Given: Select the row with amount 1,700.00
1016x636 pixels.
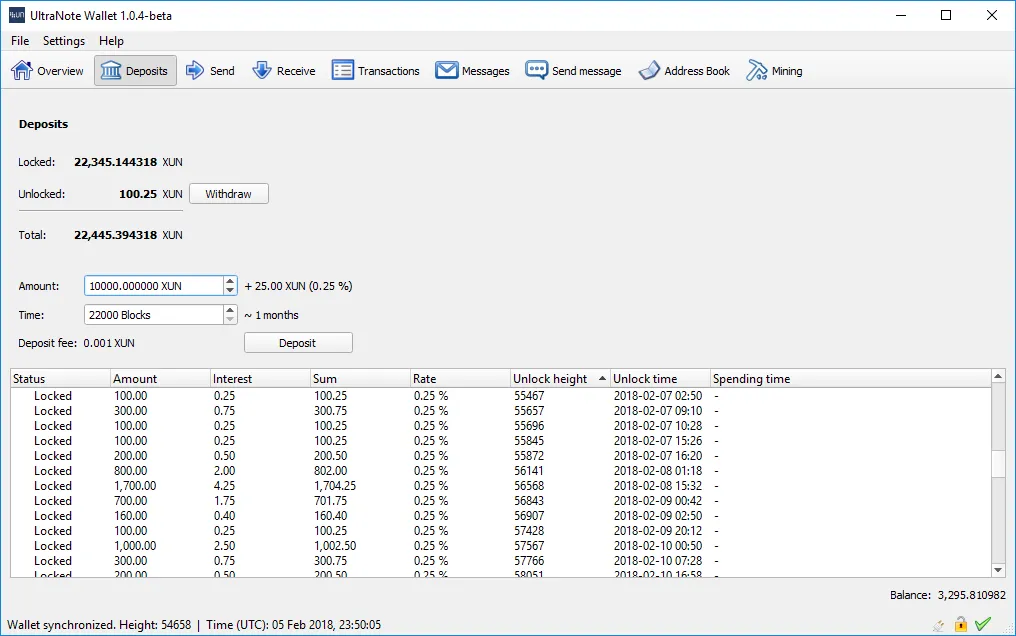Looking at the screenshot, I should click(501, 486).
